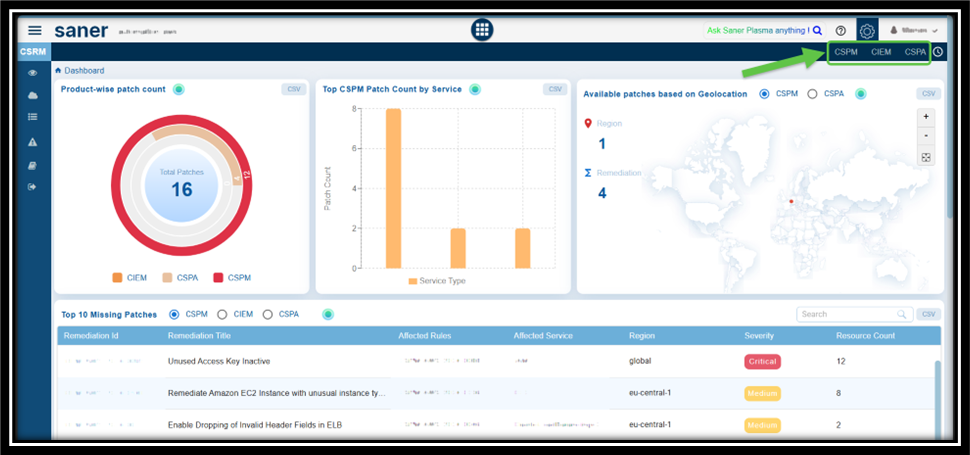Click the search magnifier in Ask Saner

click(817, 30)
